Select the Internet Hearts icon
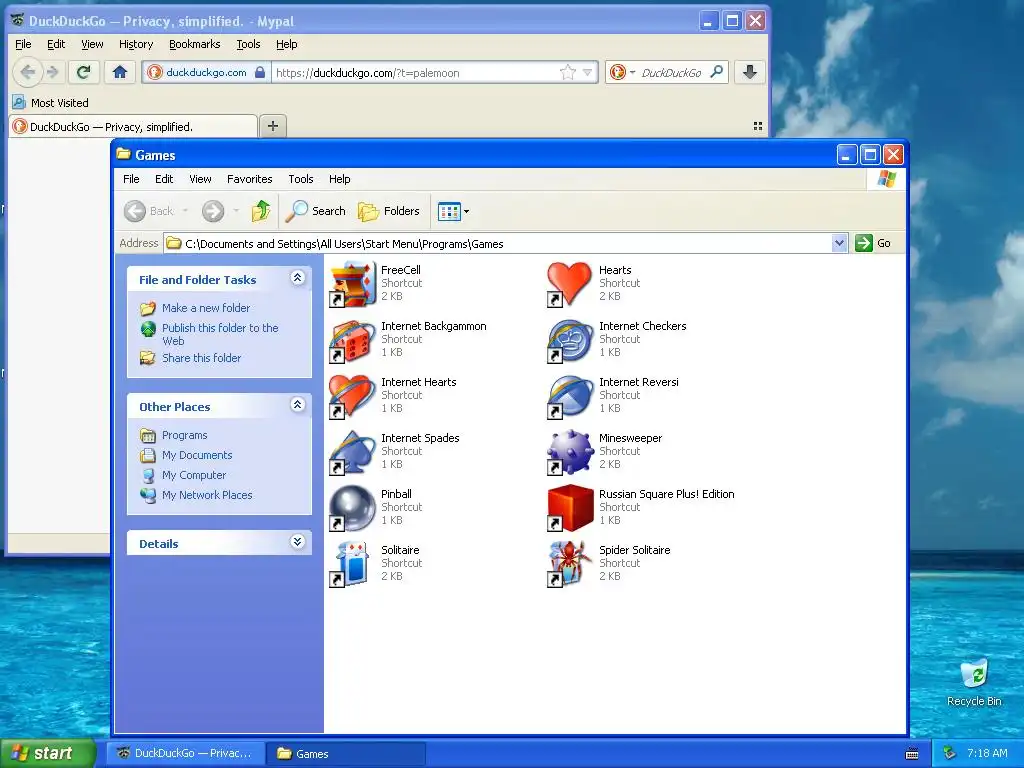Image resolution: width=1024 pixels, height=768 pixels. coord(353,396)
